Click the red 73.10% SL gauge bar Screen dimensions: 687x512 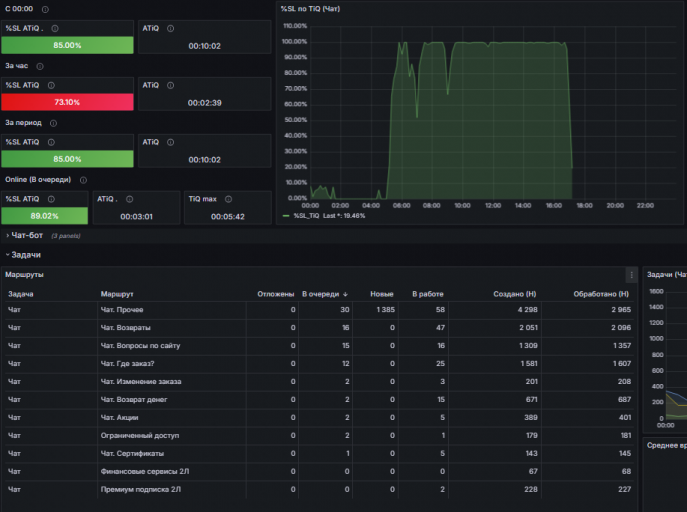(67, 102)
